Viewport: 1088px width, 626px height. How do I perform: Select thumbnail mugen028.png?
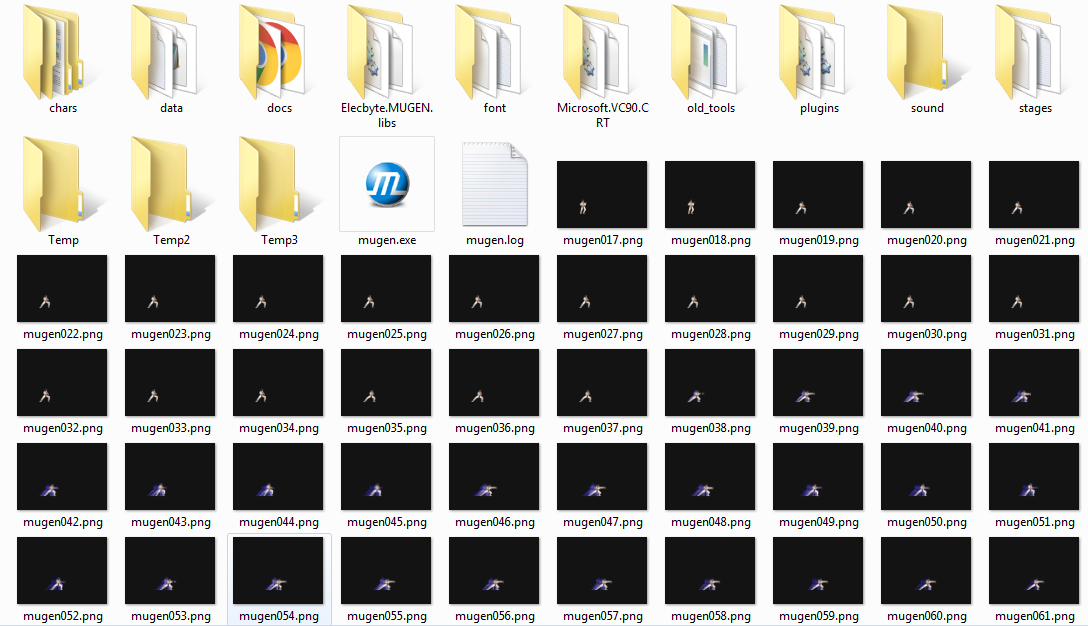(x=710, y=289)
